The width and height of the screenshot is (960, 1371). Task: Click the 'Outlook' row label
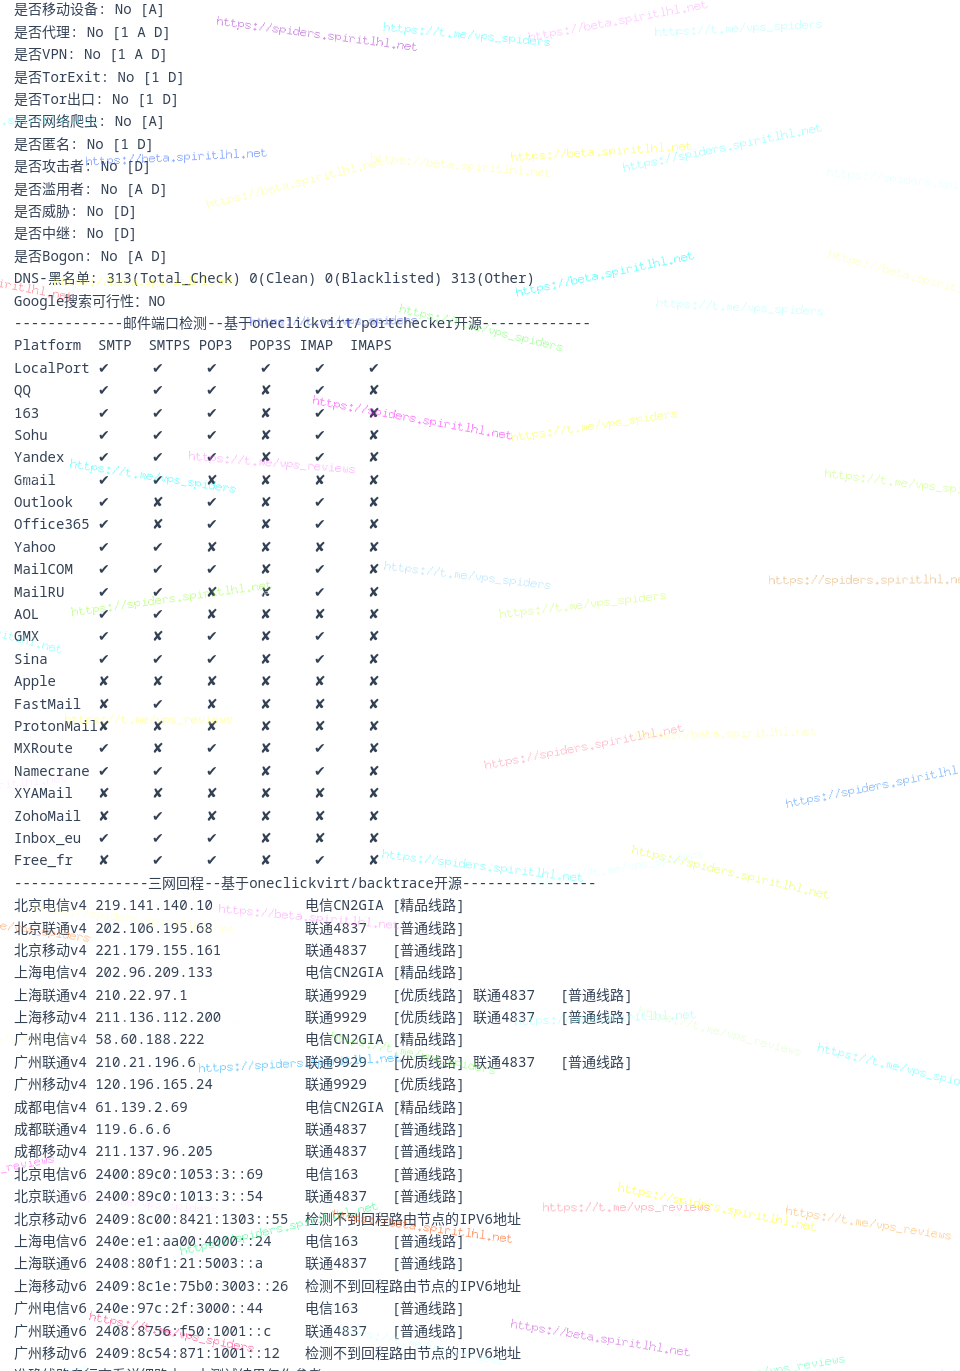tap(44, 503)
